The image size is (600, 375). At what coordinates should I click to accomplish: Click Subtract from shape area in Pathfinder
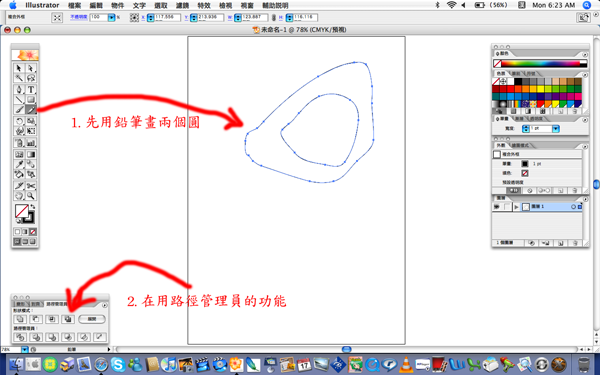[36, 319]
